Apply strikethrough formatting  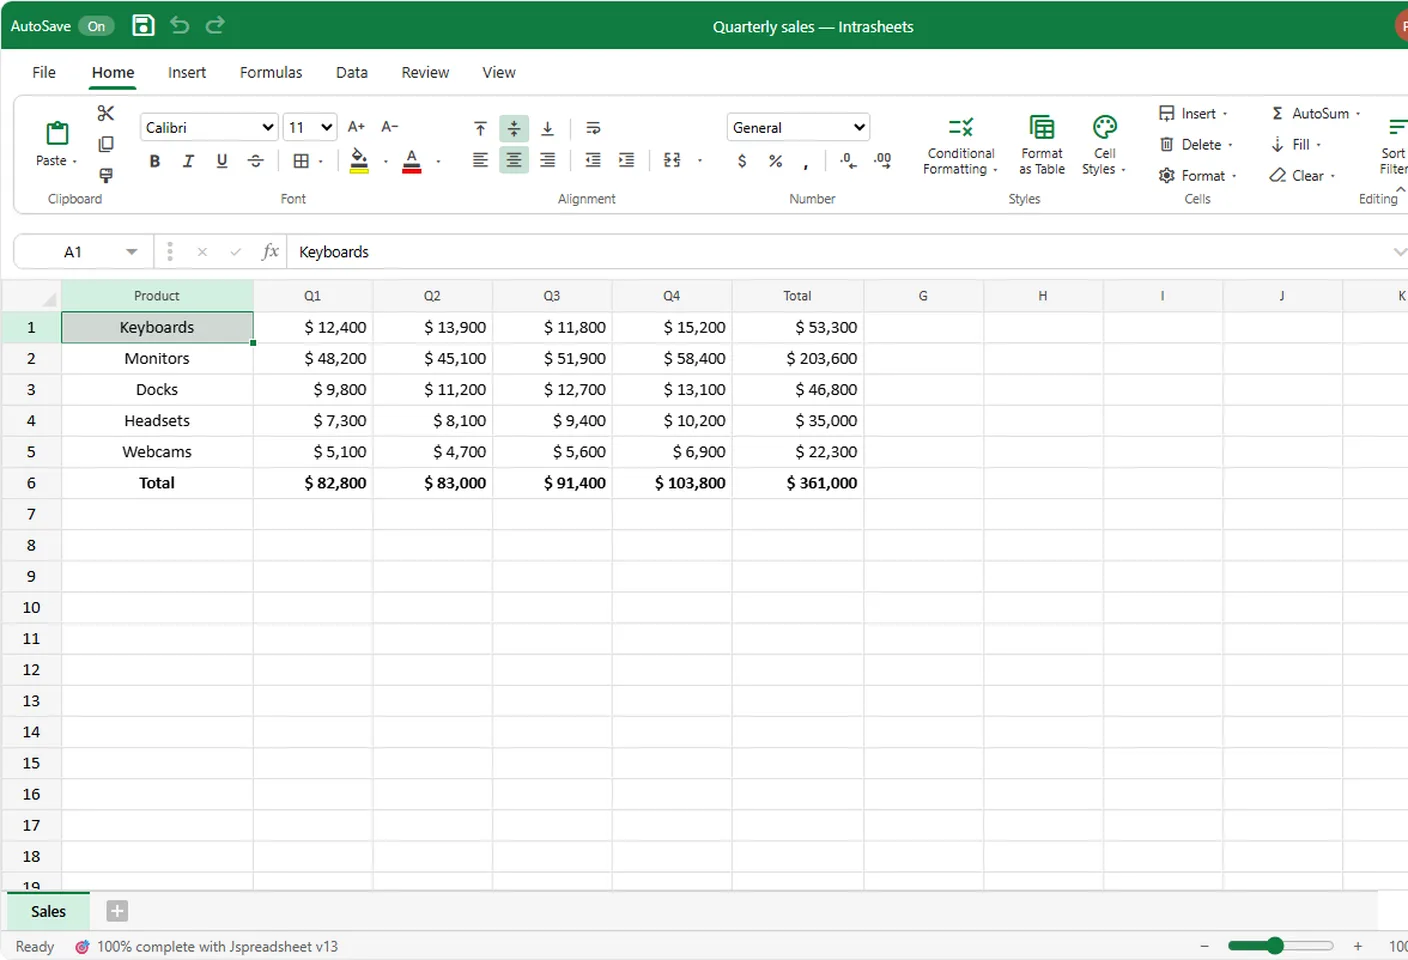(x=256, y=161)
